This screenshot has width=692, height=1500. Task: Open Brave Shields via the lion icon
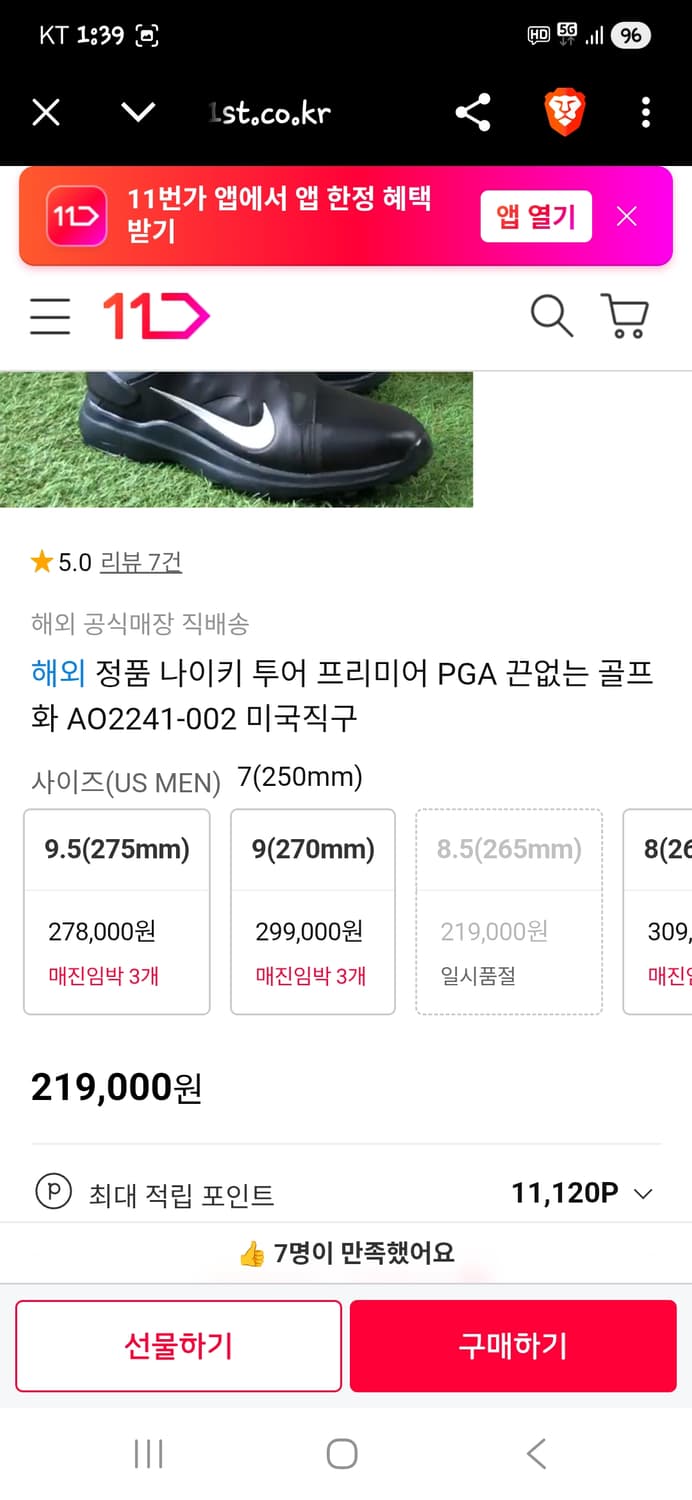pyautogui.click(x=565, y=113)
